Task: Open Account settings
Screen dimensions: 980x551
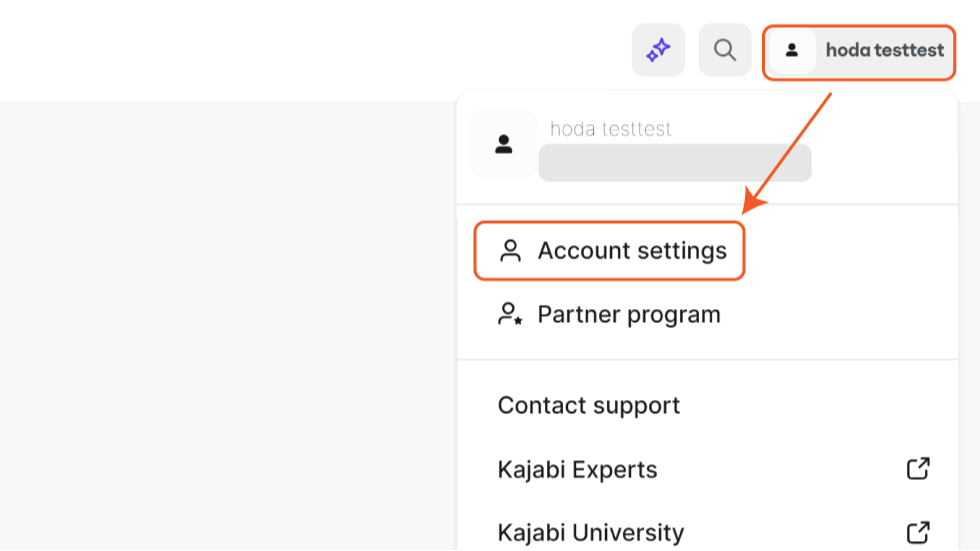Action: point(632,250)
